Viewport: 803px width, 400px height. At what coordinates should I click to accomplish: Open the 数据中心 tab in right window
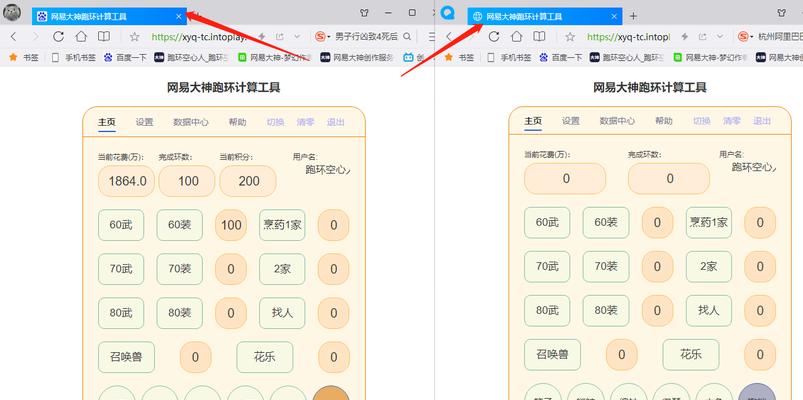pos(617,121)
